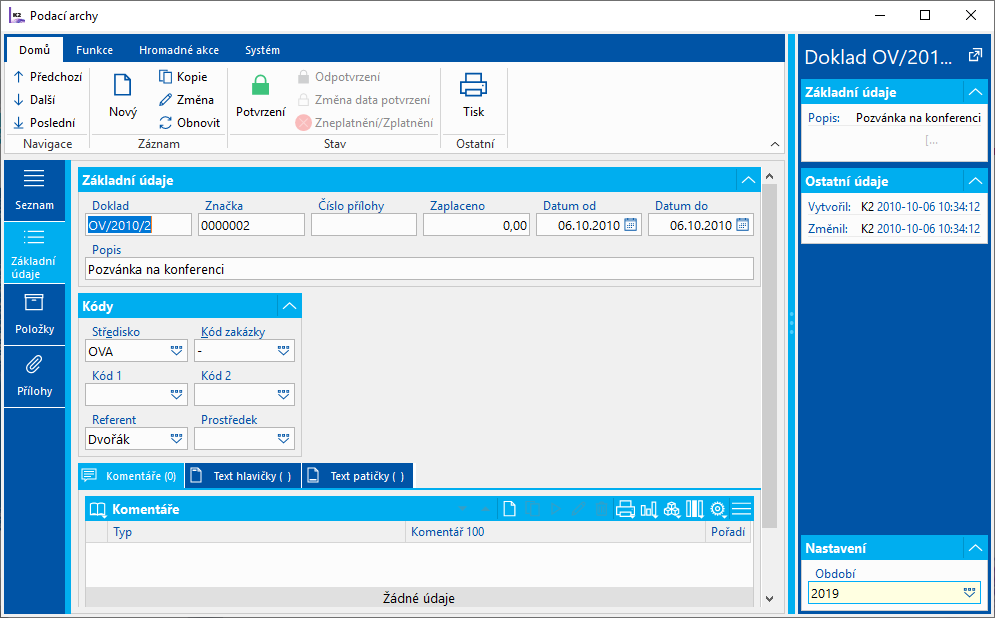The image size is (995, 618).
Task: Collapse the ribbon with the chevron
Action: point(775,144)
